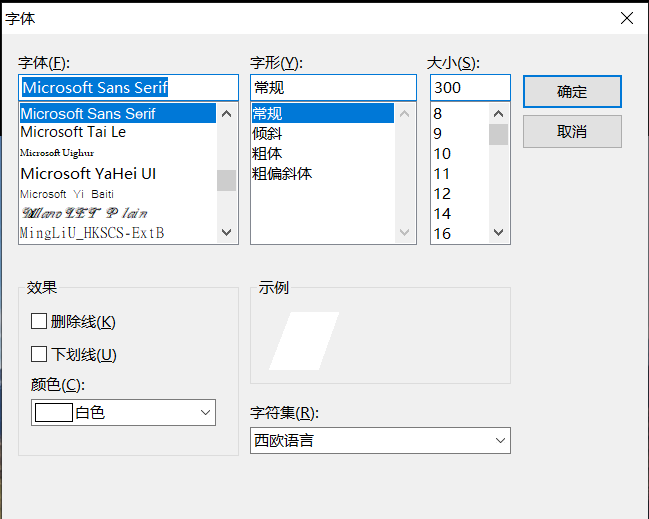Select Microsoft Sans Serif in the font list
The height and width of the screenshot is (519, 649).
pyautogui.click(x=118, y=113)
